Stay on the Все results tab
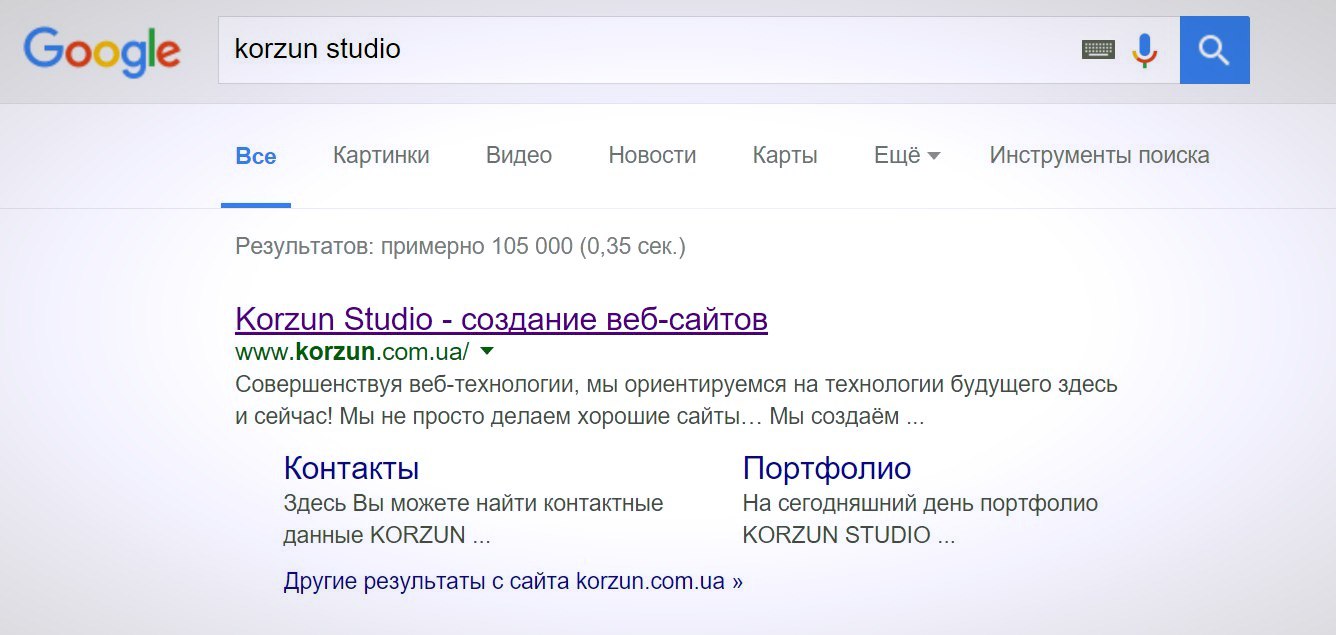The image size is (1336, 635). tap(256, 155)
